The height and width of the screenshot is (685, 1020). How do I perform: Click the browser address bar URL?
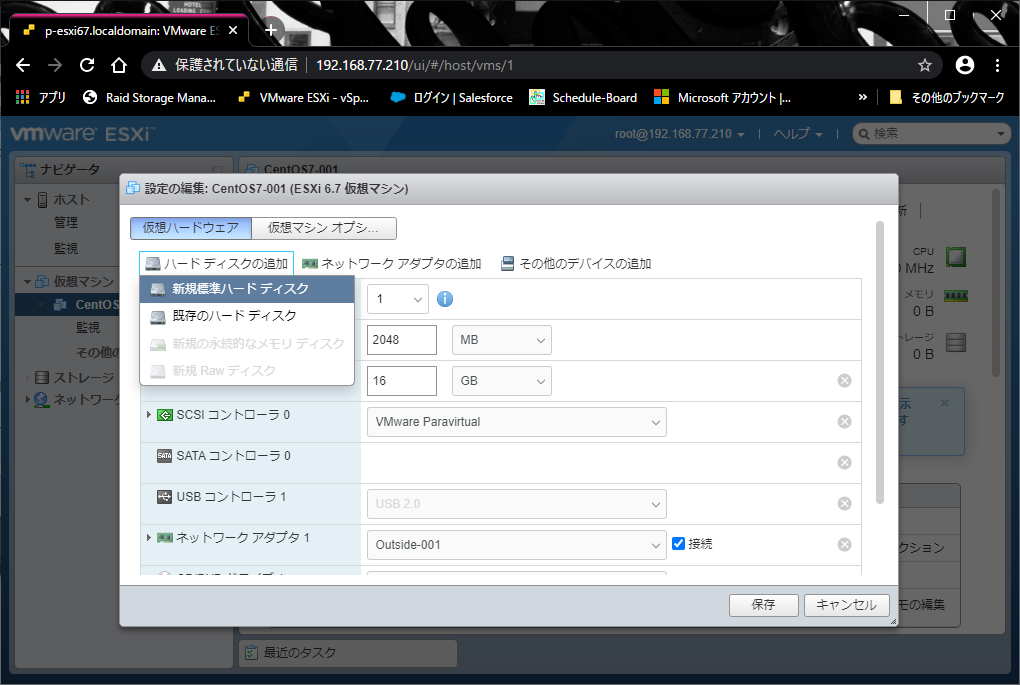[x=414, y=65]
